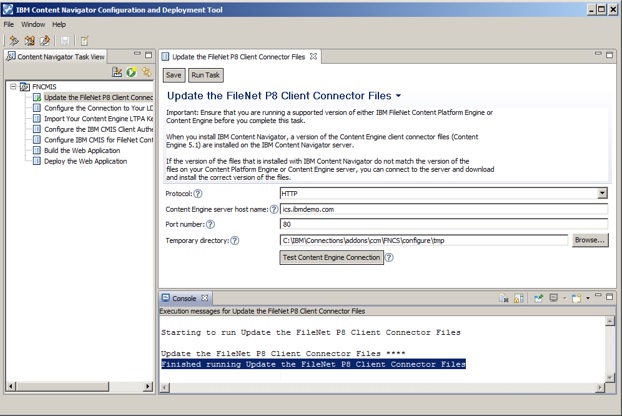Open help for Content Engine server host name

point(274,209)
